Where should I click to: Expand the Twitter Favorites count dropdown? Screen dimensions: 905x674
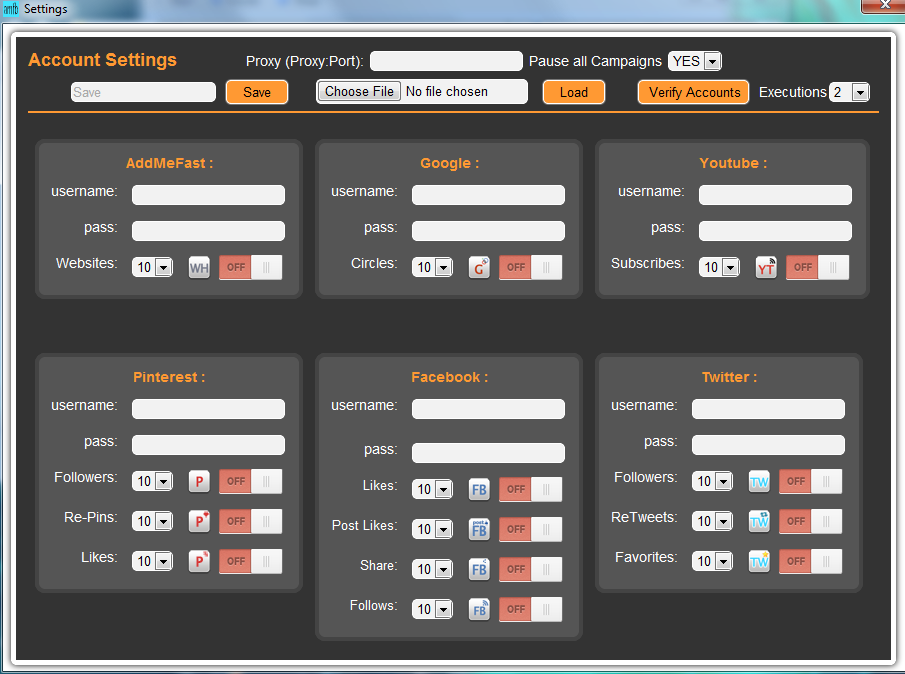712,561
